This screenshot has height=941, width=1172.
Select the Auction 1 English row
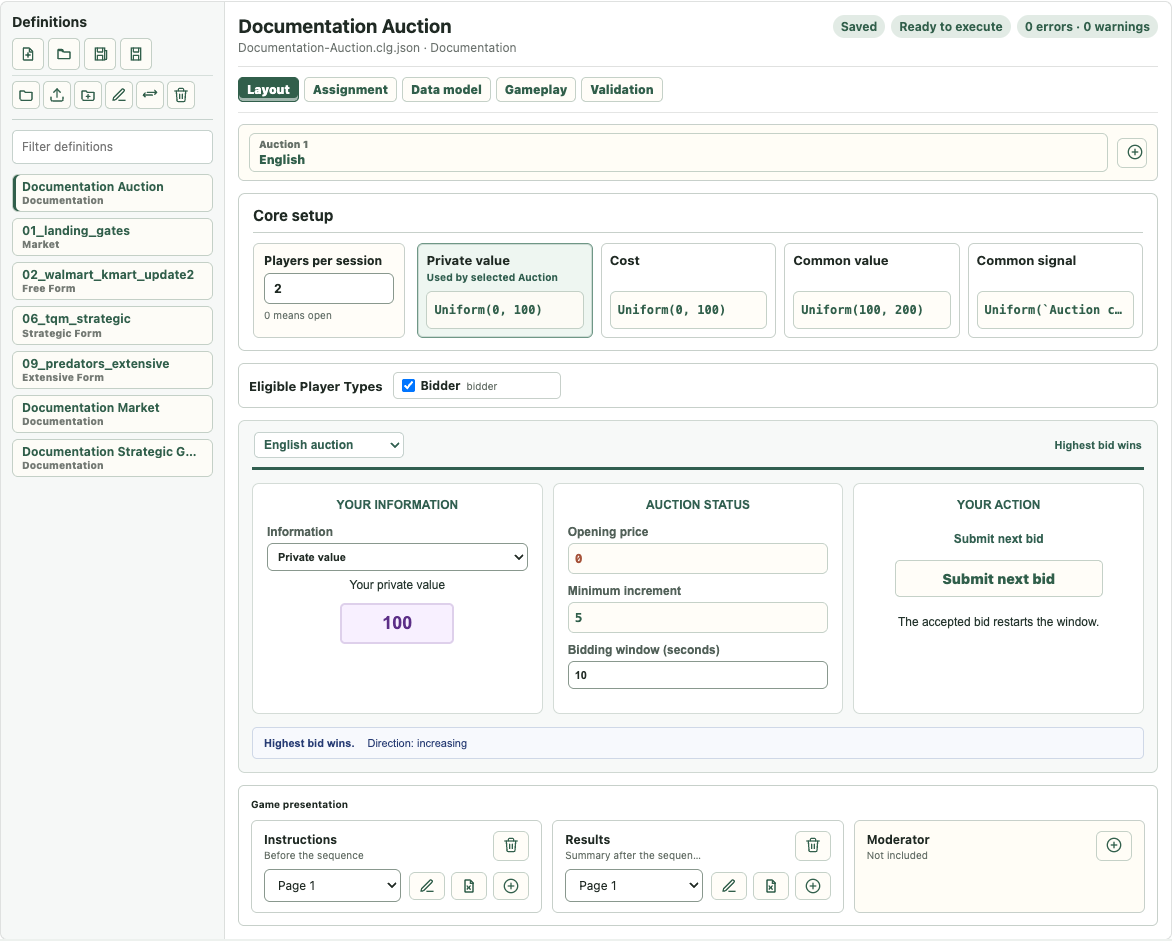coord(678,152)
